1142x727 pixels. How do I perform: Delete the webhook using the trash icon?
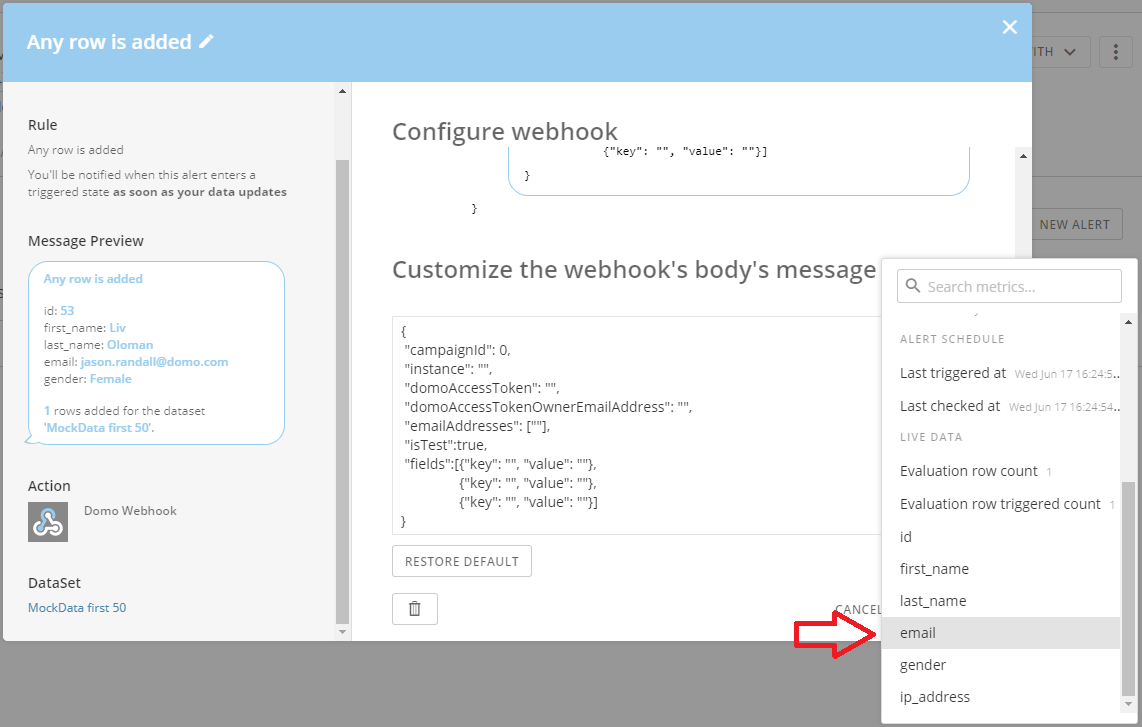coord(414,609)
